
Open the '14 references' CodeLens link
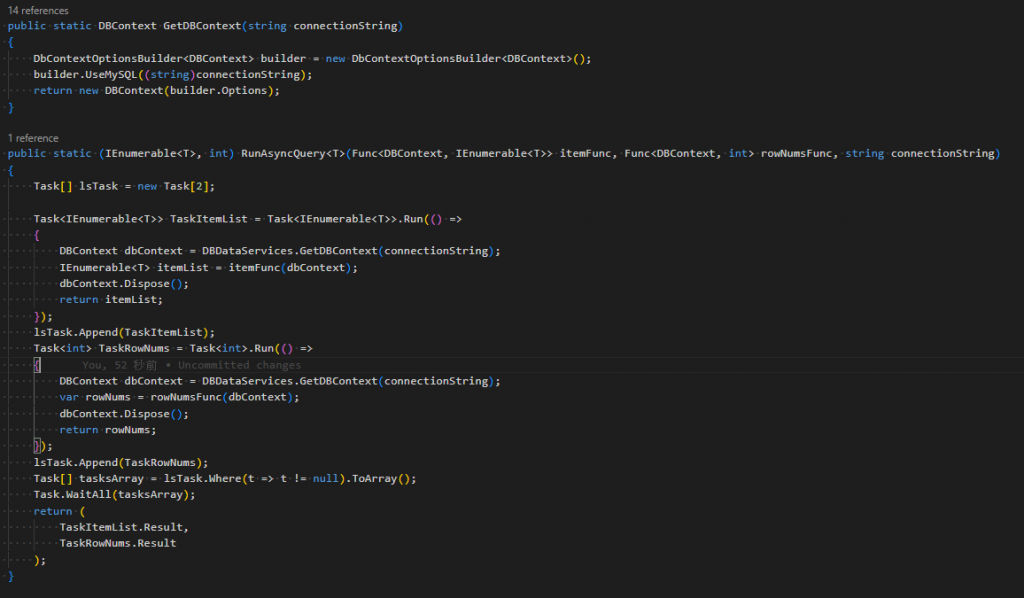pyautogui.click(x=38, y=10)
